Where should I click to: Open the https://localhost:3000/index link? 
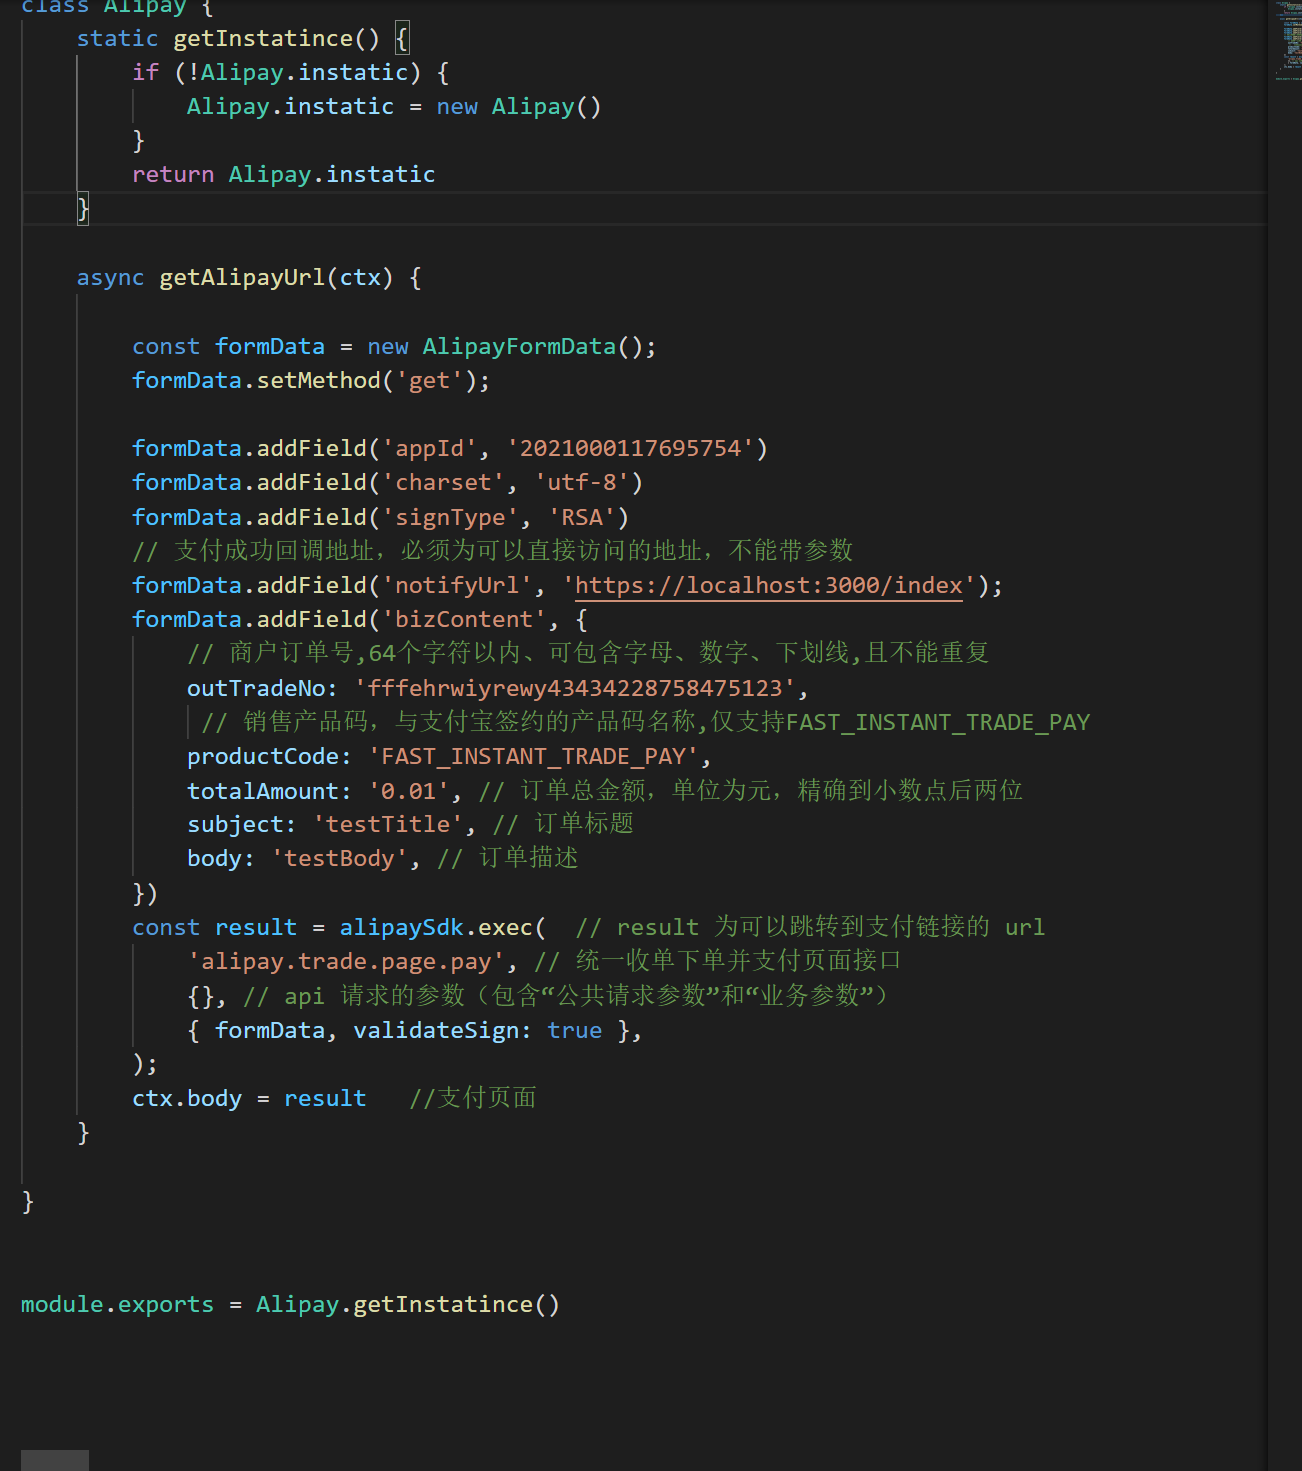pos(769,585)
